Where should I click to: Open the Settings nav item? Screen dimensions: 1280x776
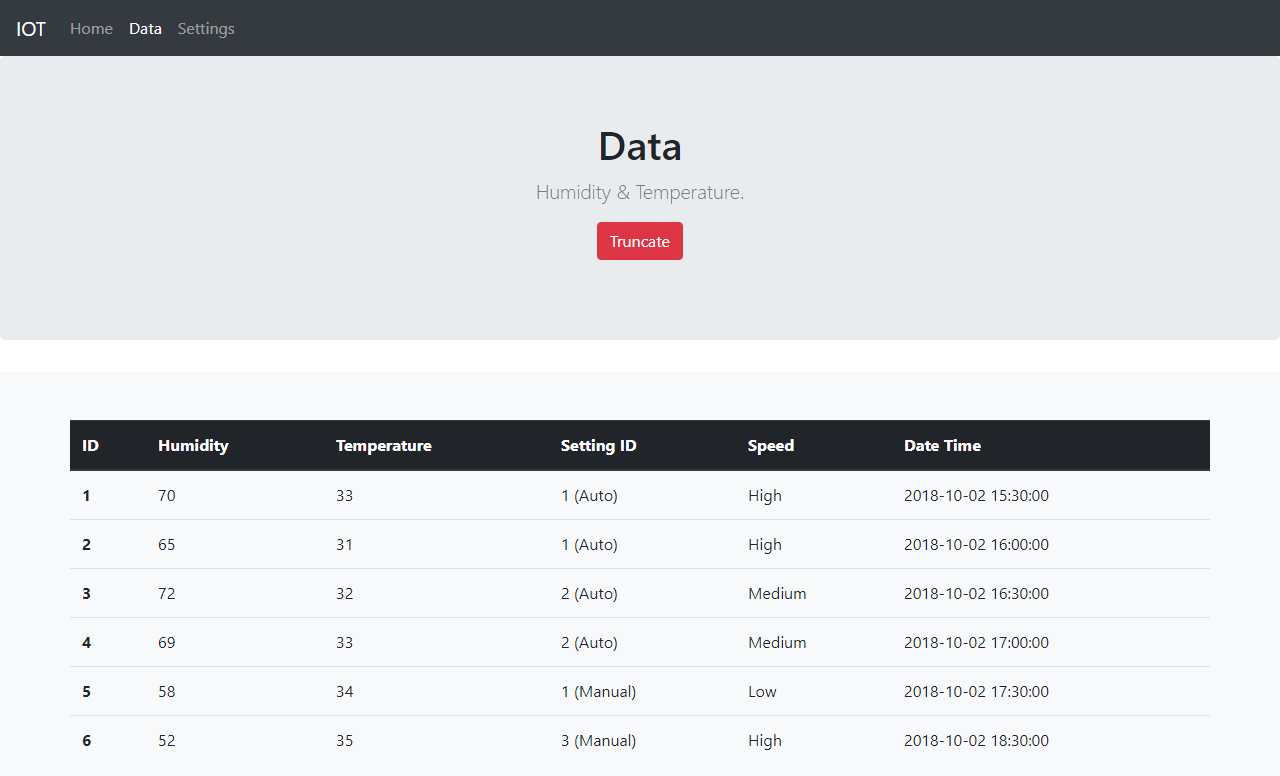click(206, 28)
